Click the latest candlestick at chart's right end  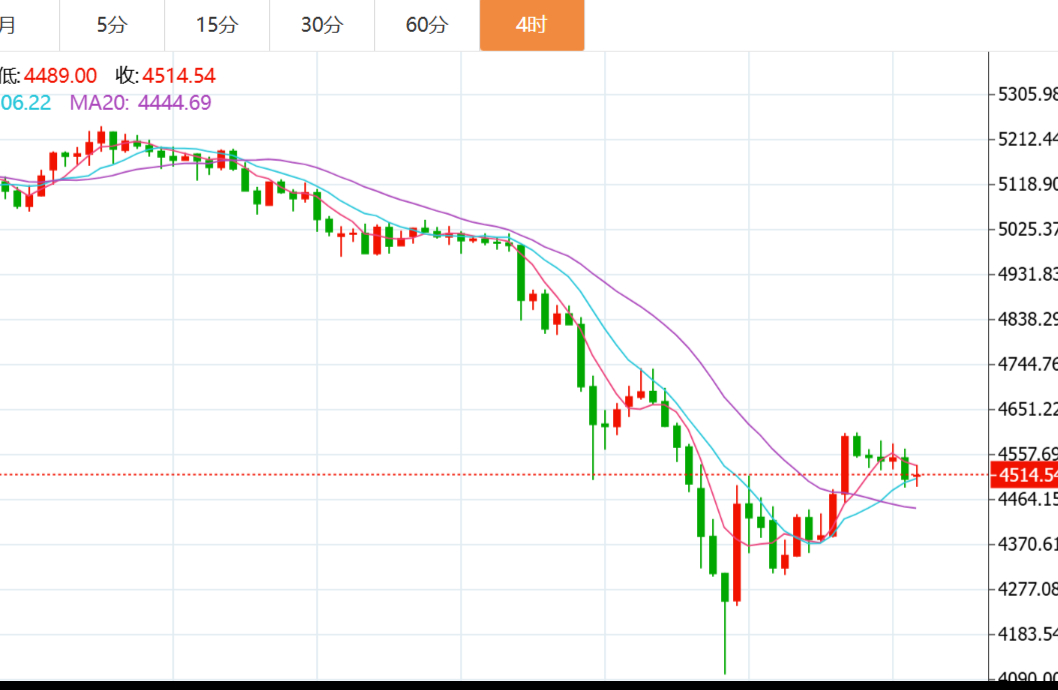(917, 475)
